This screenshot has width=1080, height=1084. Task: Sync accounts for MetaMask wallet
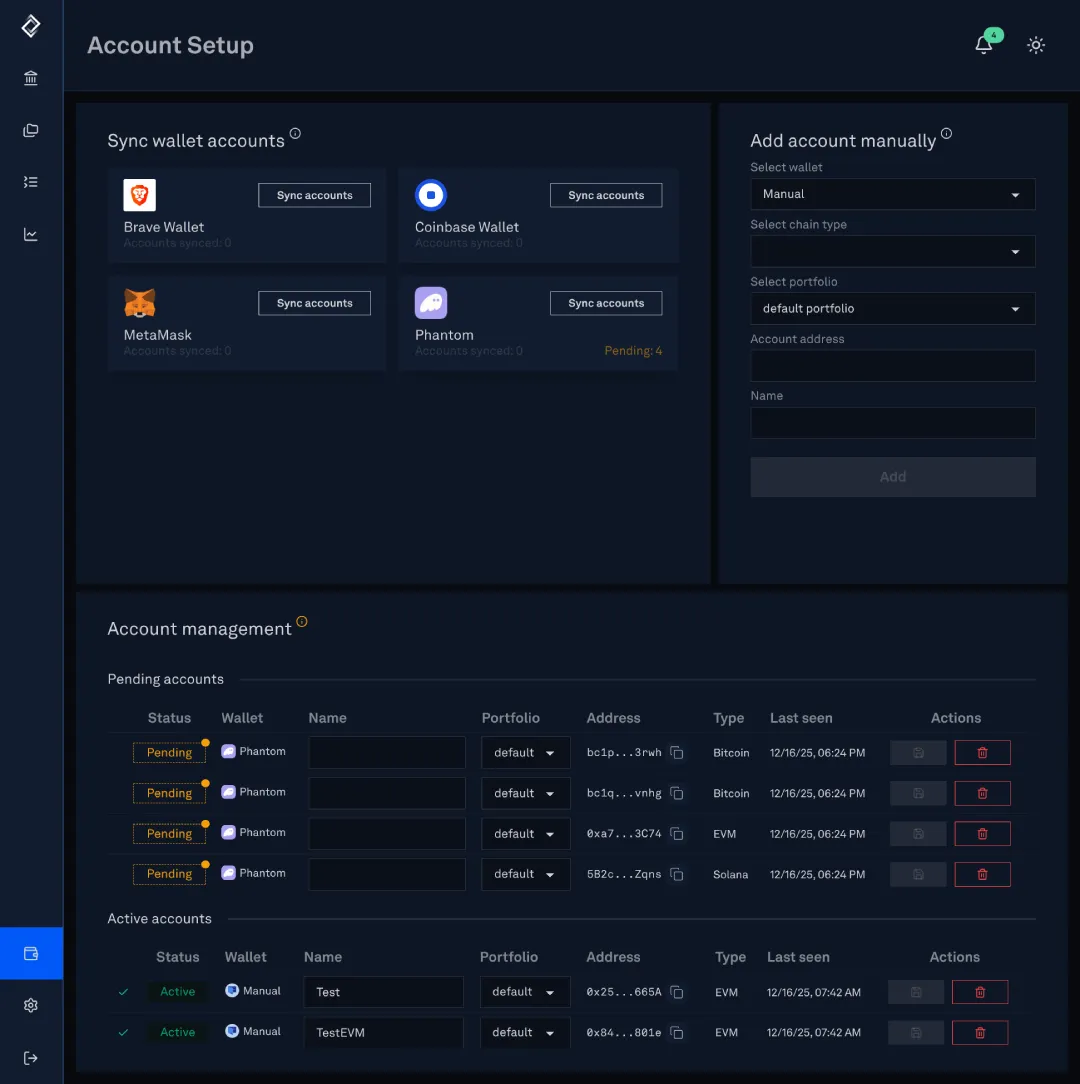[314, 303]
